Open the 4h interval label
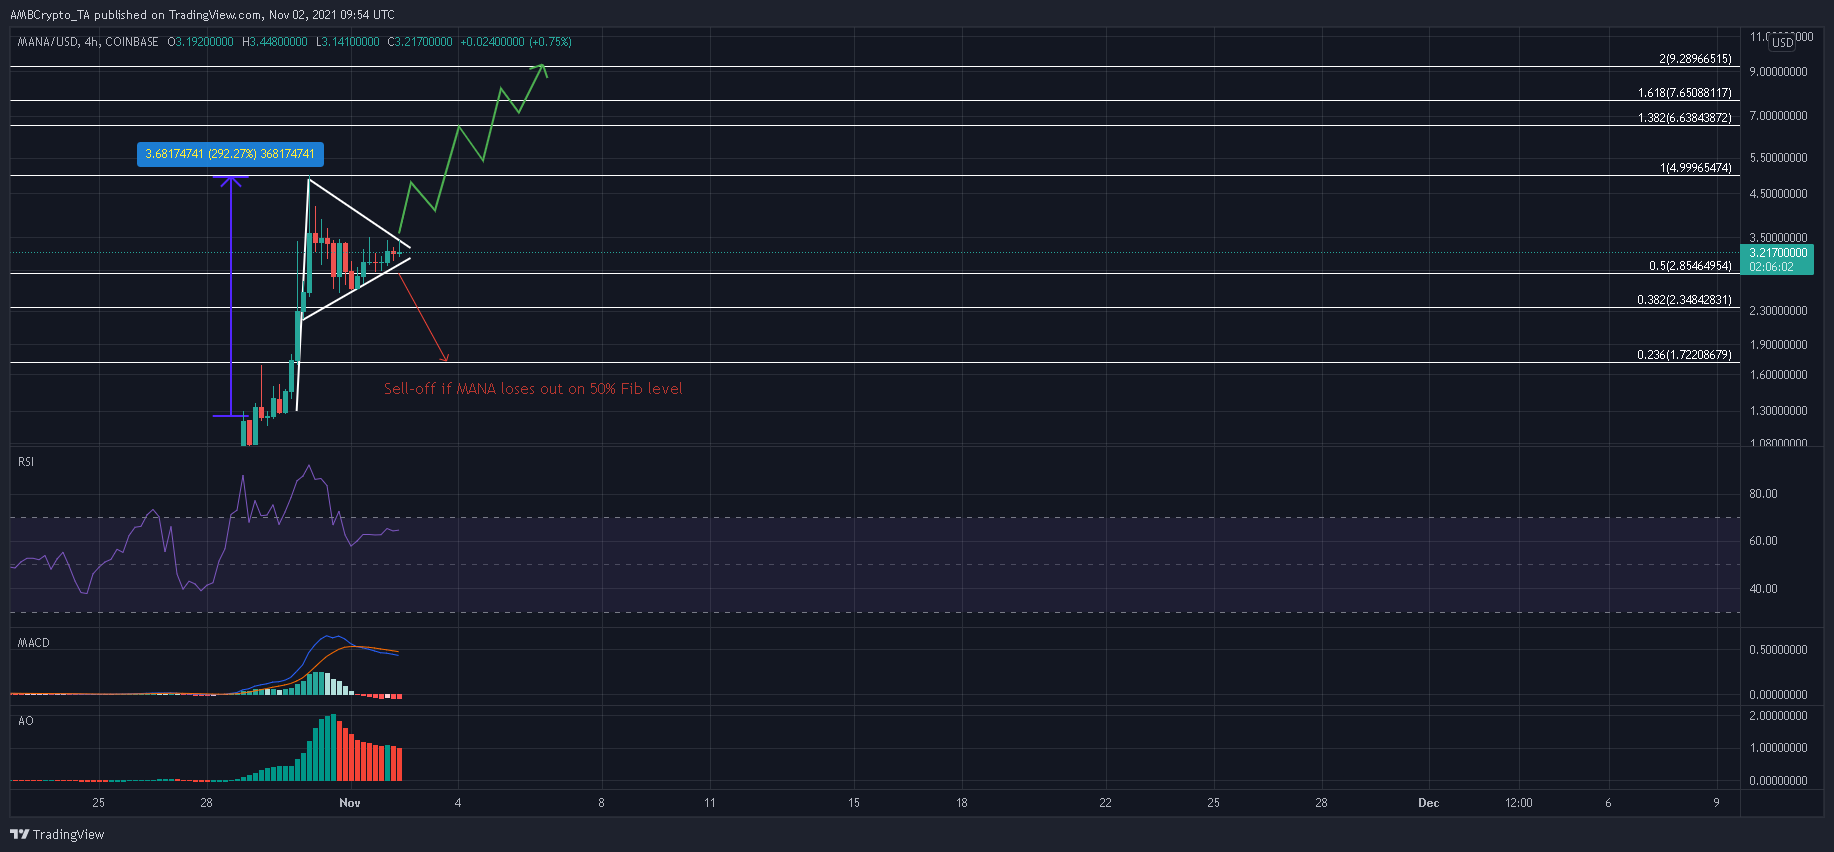Screen dimensions: 1834x852 point(91,42)
